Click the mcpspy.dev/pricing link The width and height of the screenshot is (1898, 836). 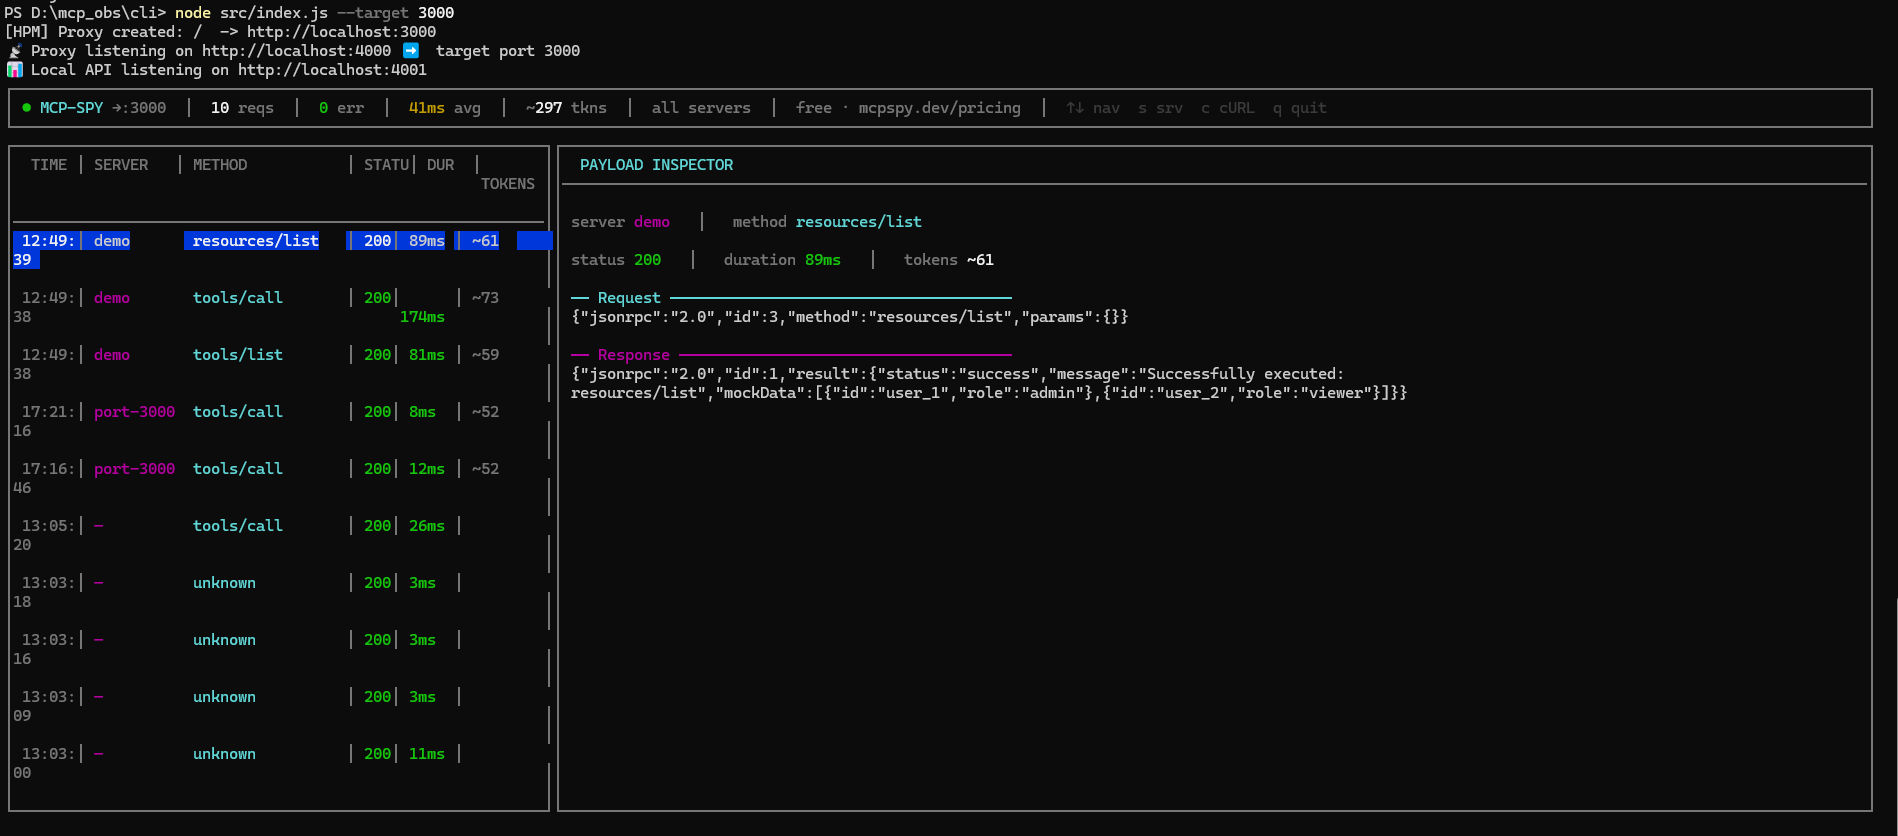(940, 108)
